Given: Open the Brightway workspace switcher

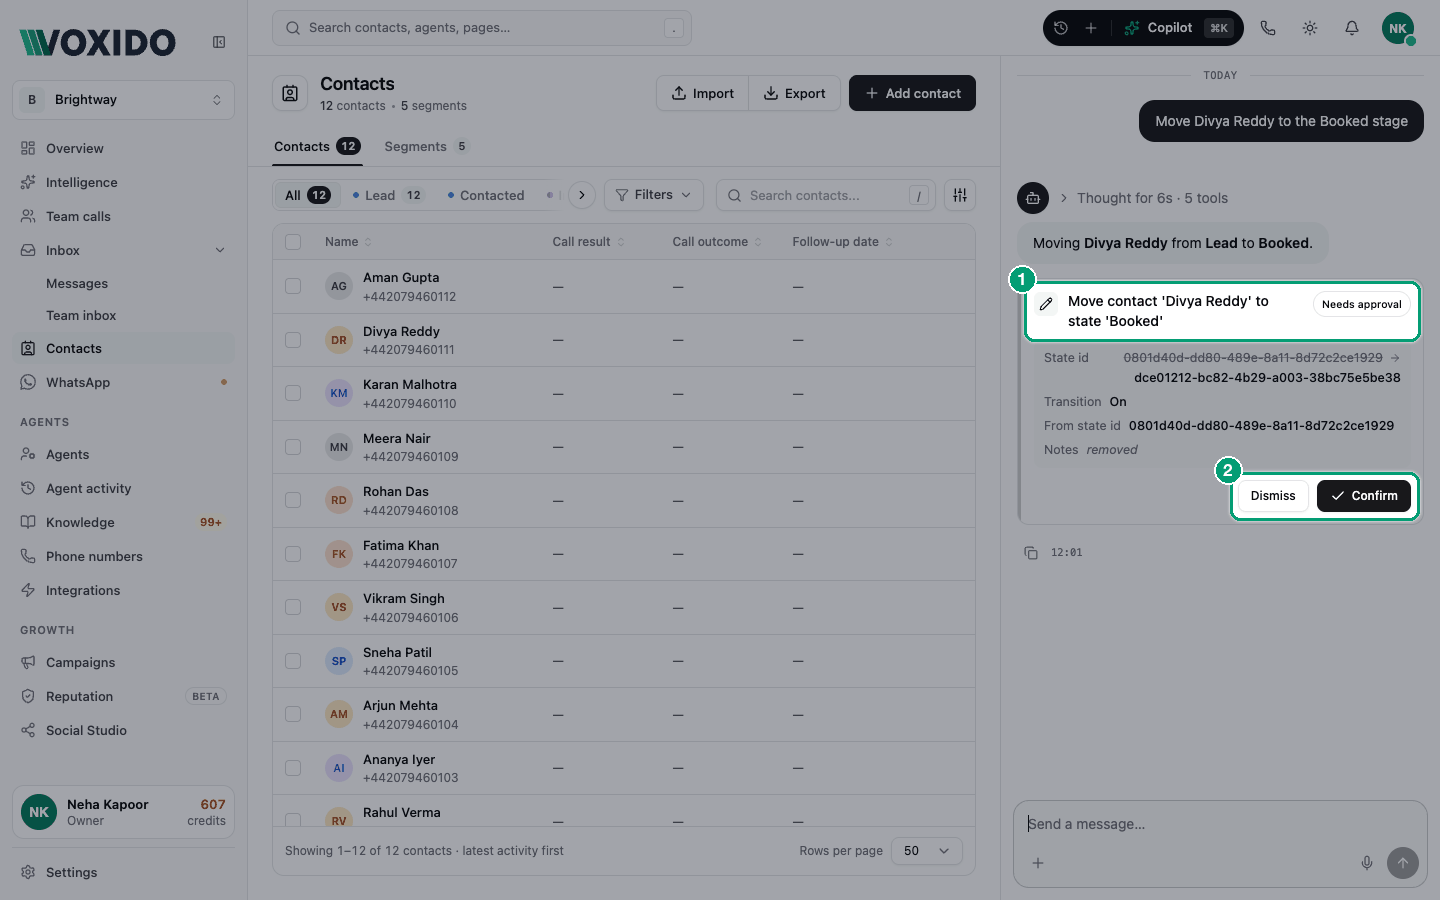Looking at the screenshot, I should [x=124, y=100].
